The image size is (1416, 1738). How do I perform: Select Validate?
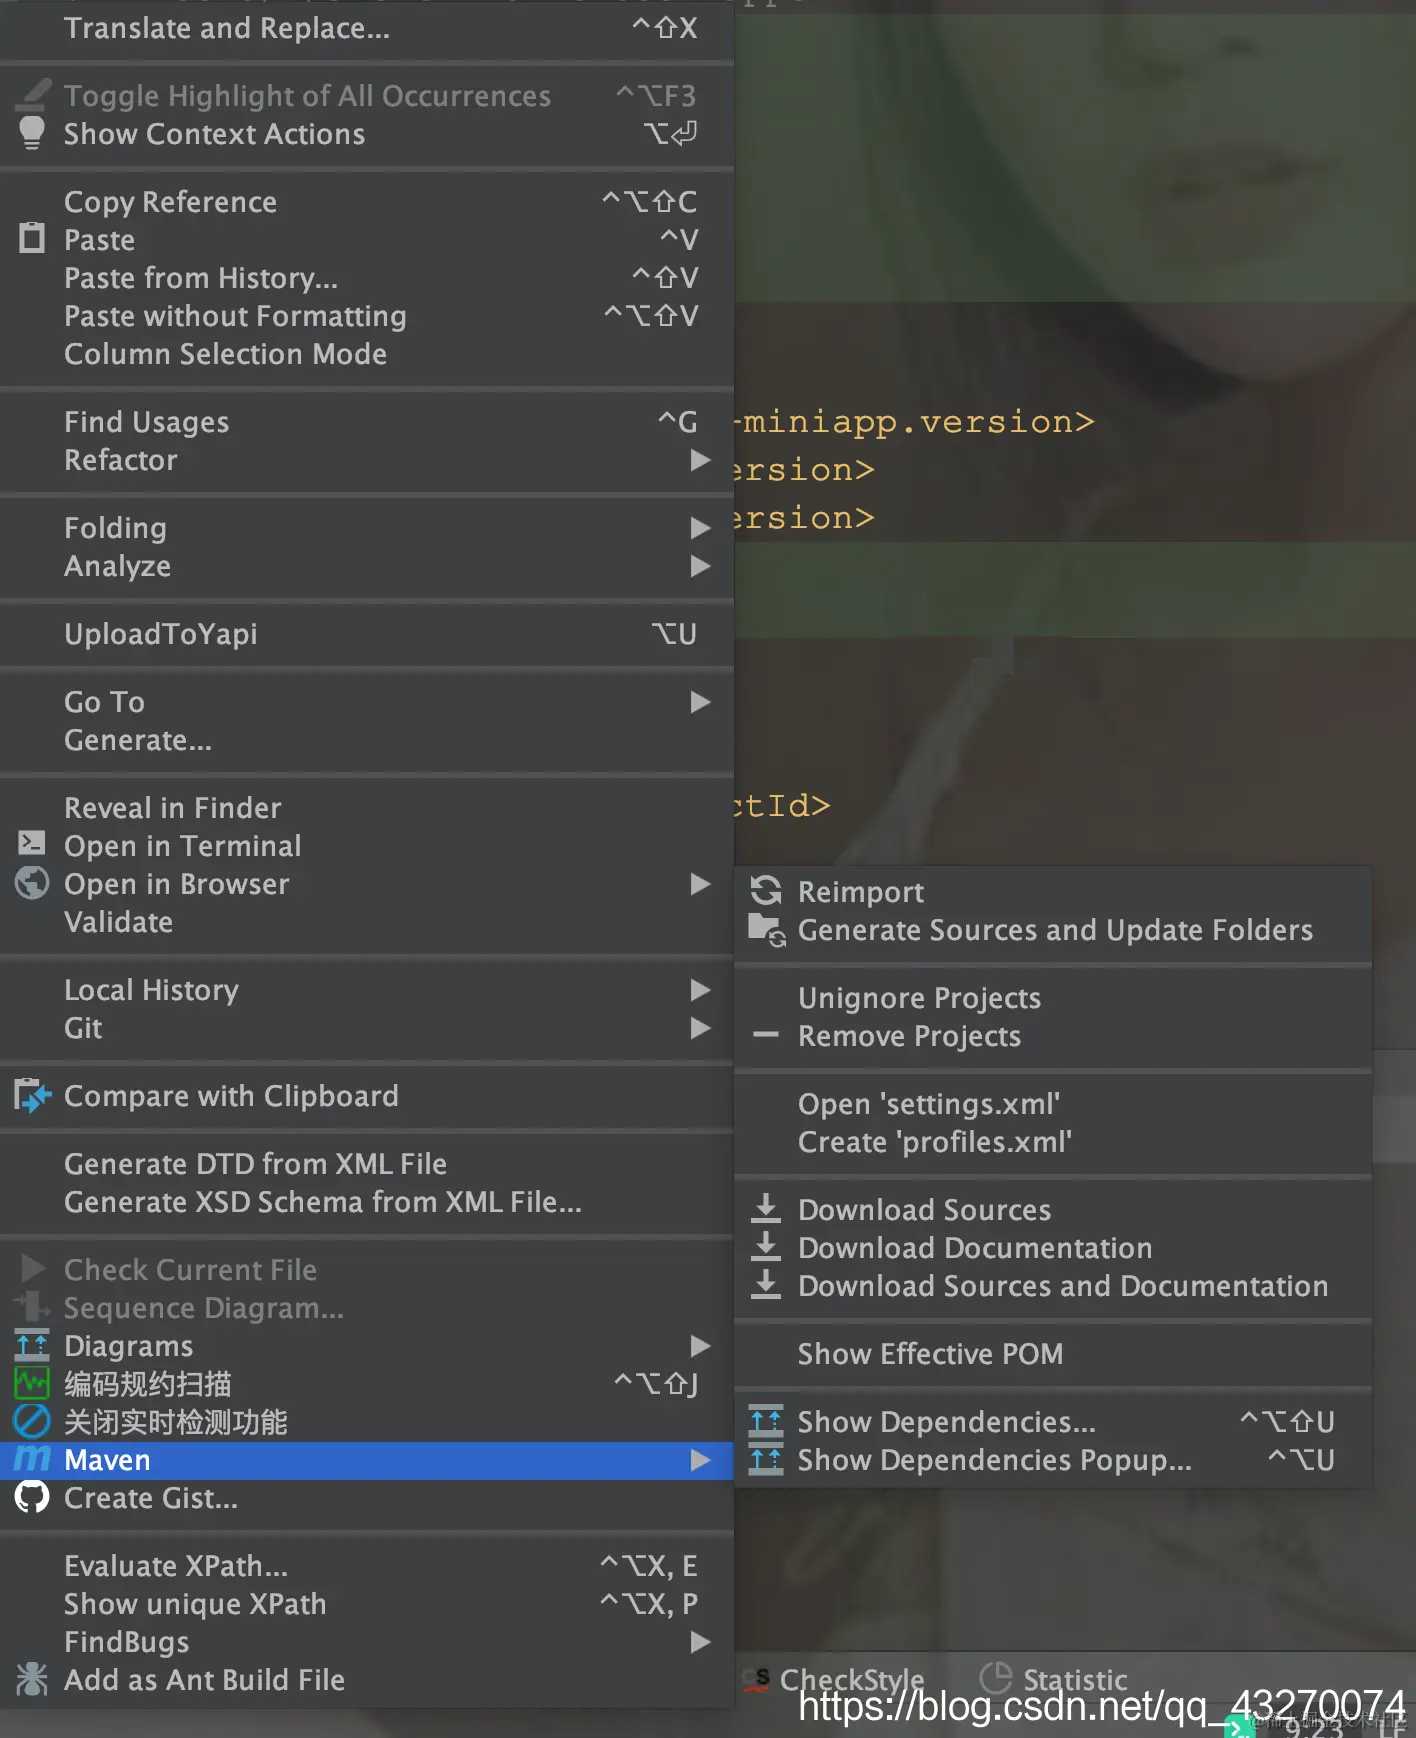(367, 922)
